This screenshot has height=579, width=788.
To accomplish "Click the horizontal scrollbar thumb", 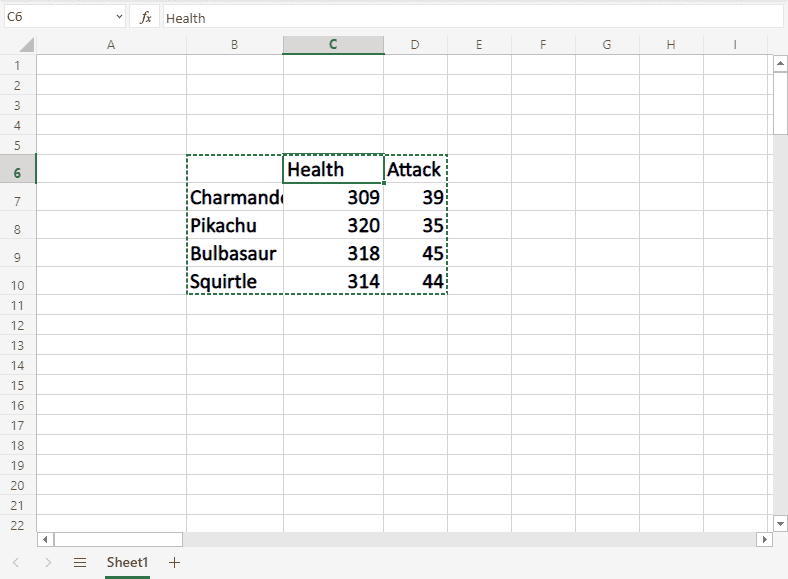I will click(118, 539).
